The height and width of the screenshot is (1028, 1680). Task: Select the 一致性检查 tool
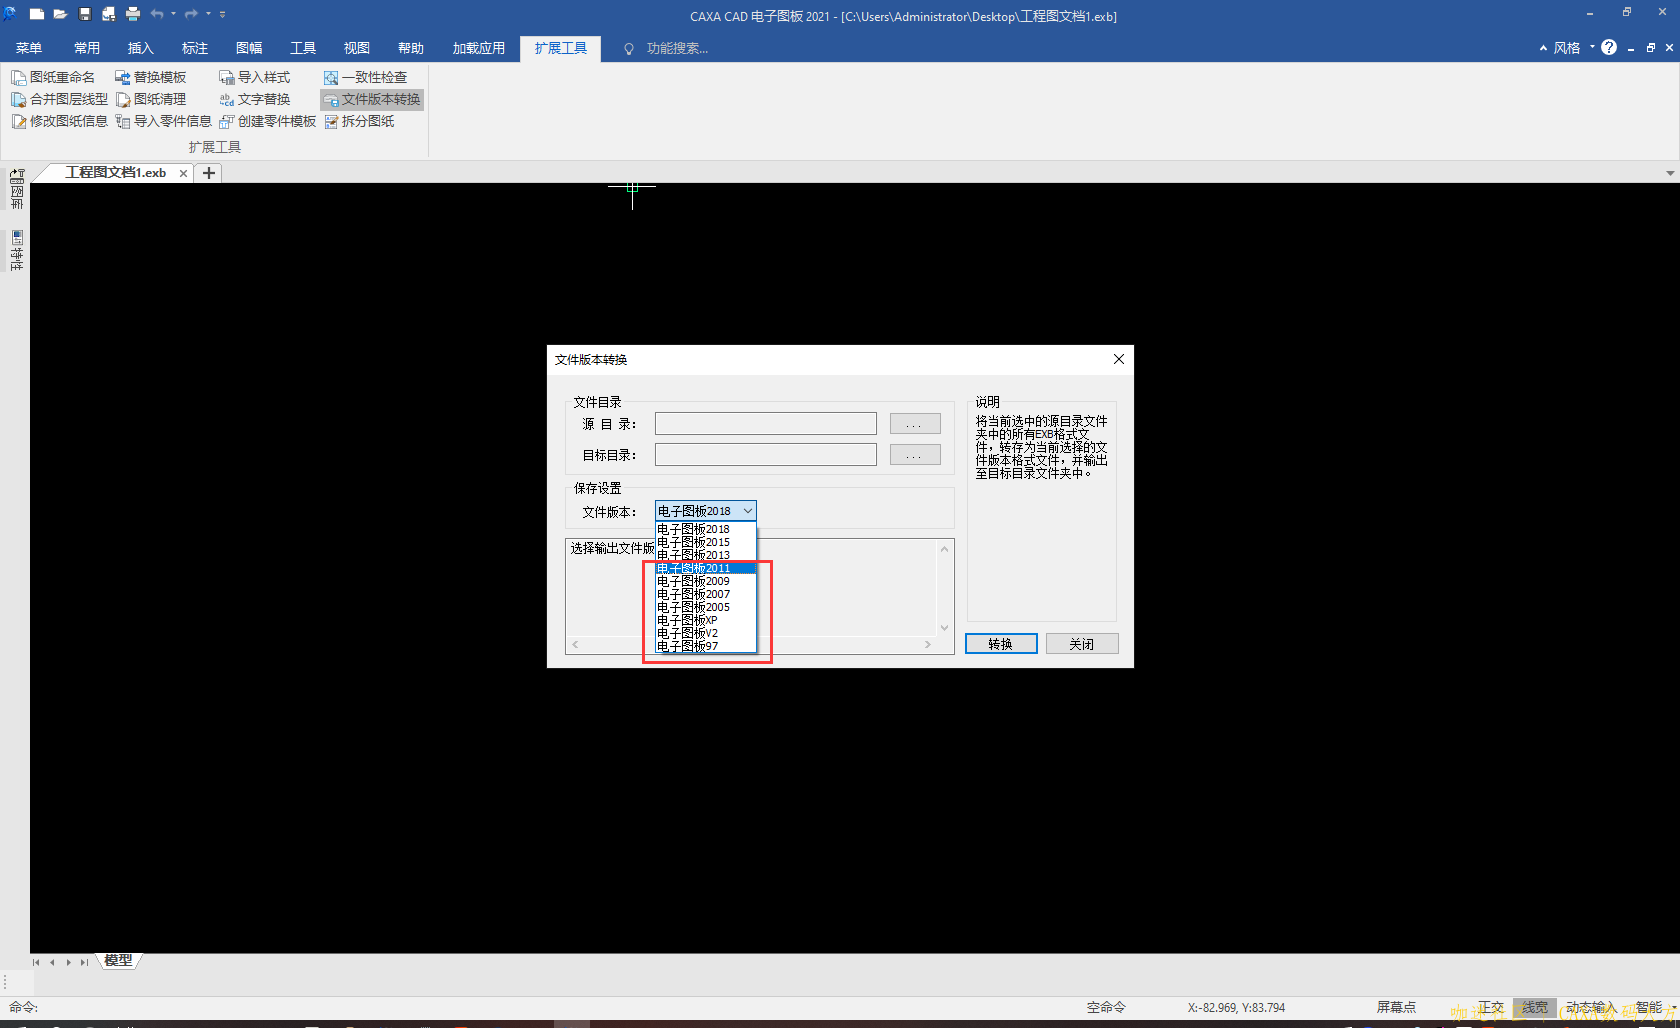[365, 77]
